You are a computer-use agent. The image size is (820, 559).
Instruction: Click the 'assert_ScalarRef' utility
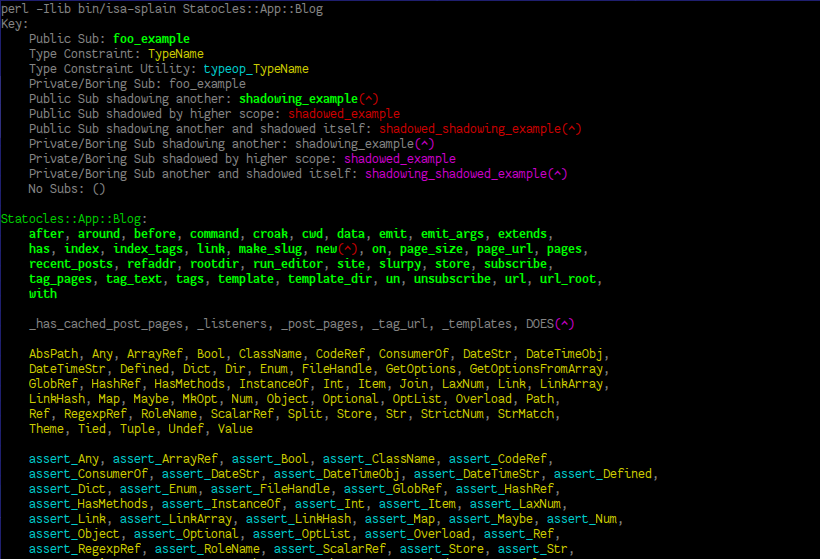pos(329,549)
